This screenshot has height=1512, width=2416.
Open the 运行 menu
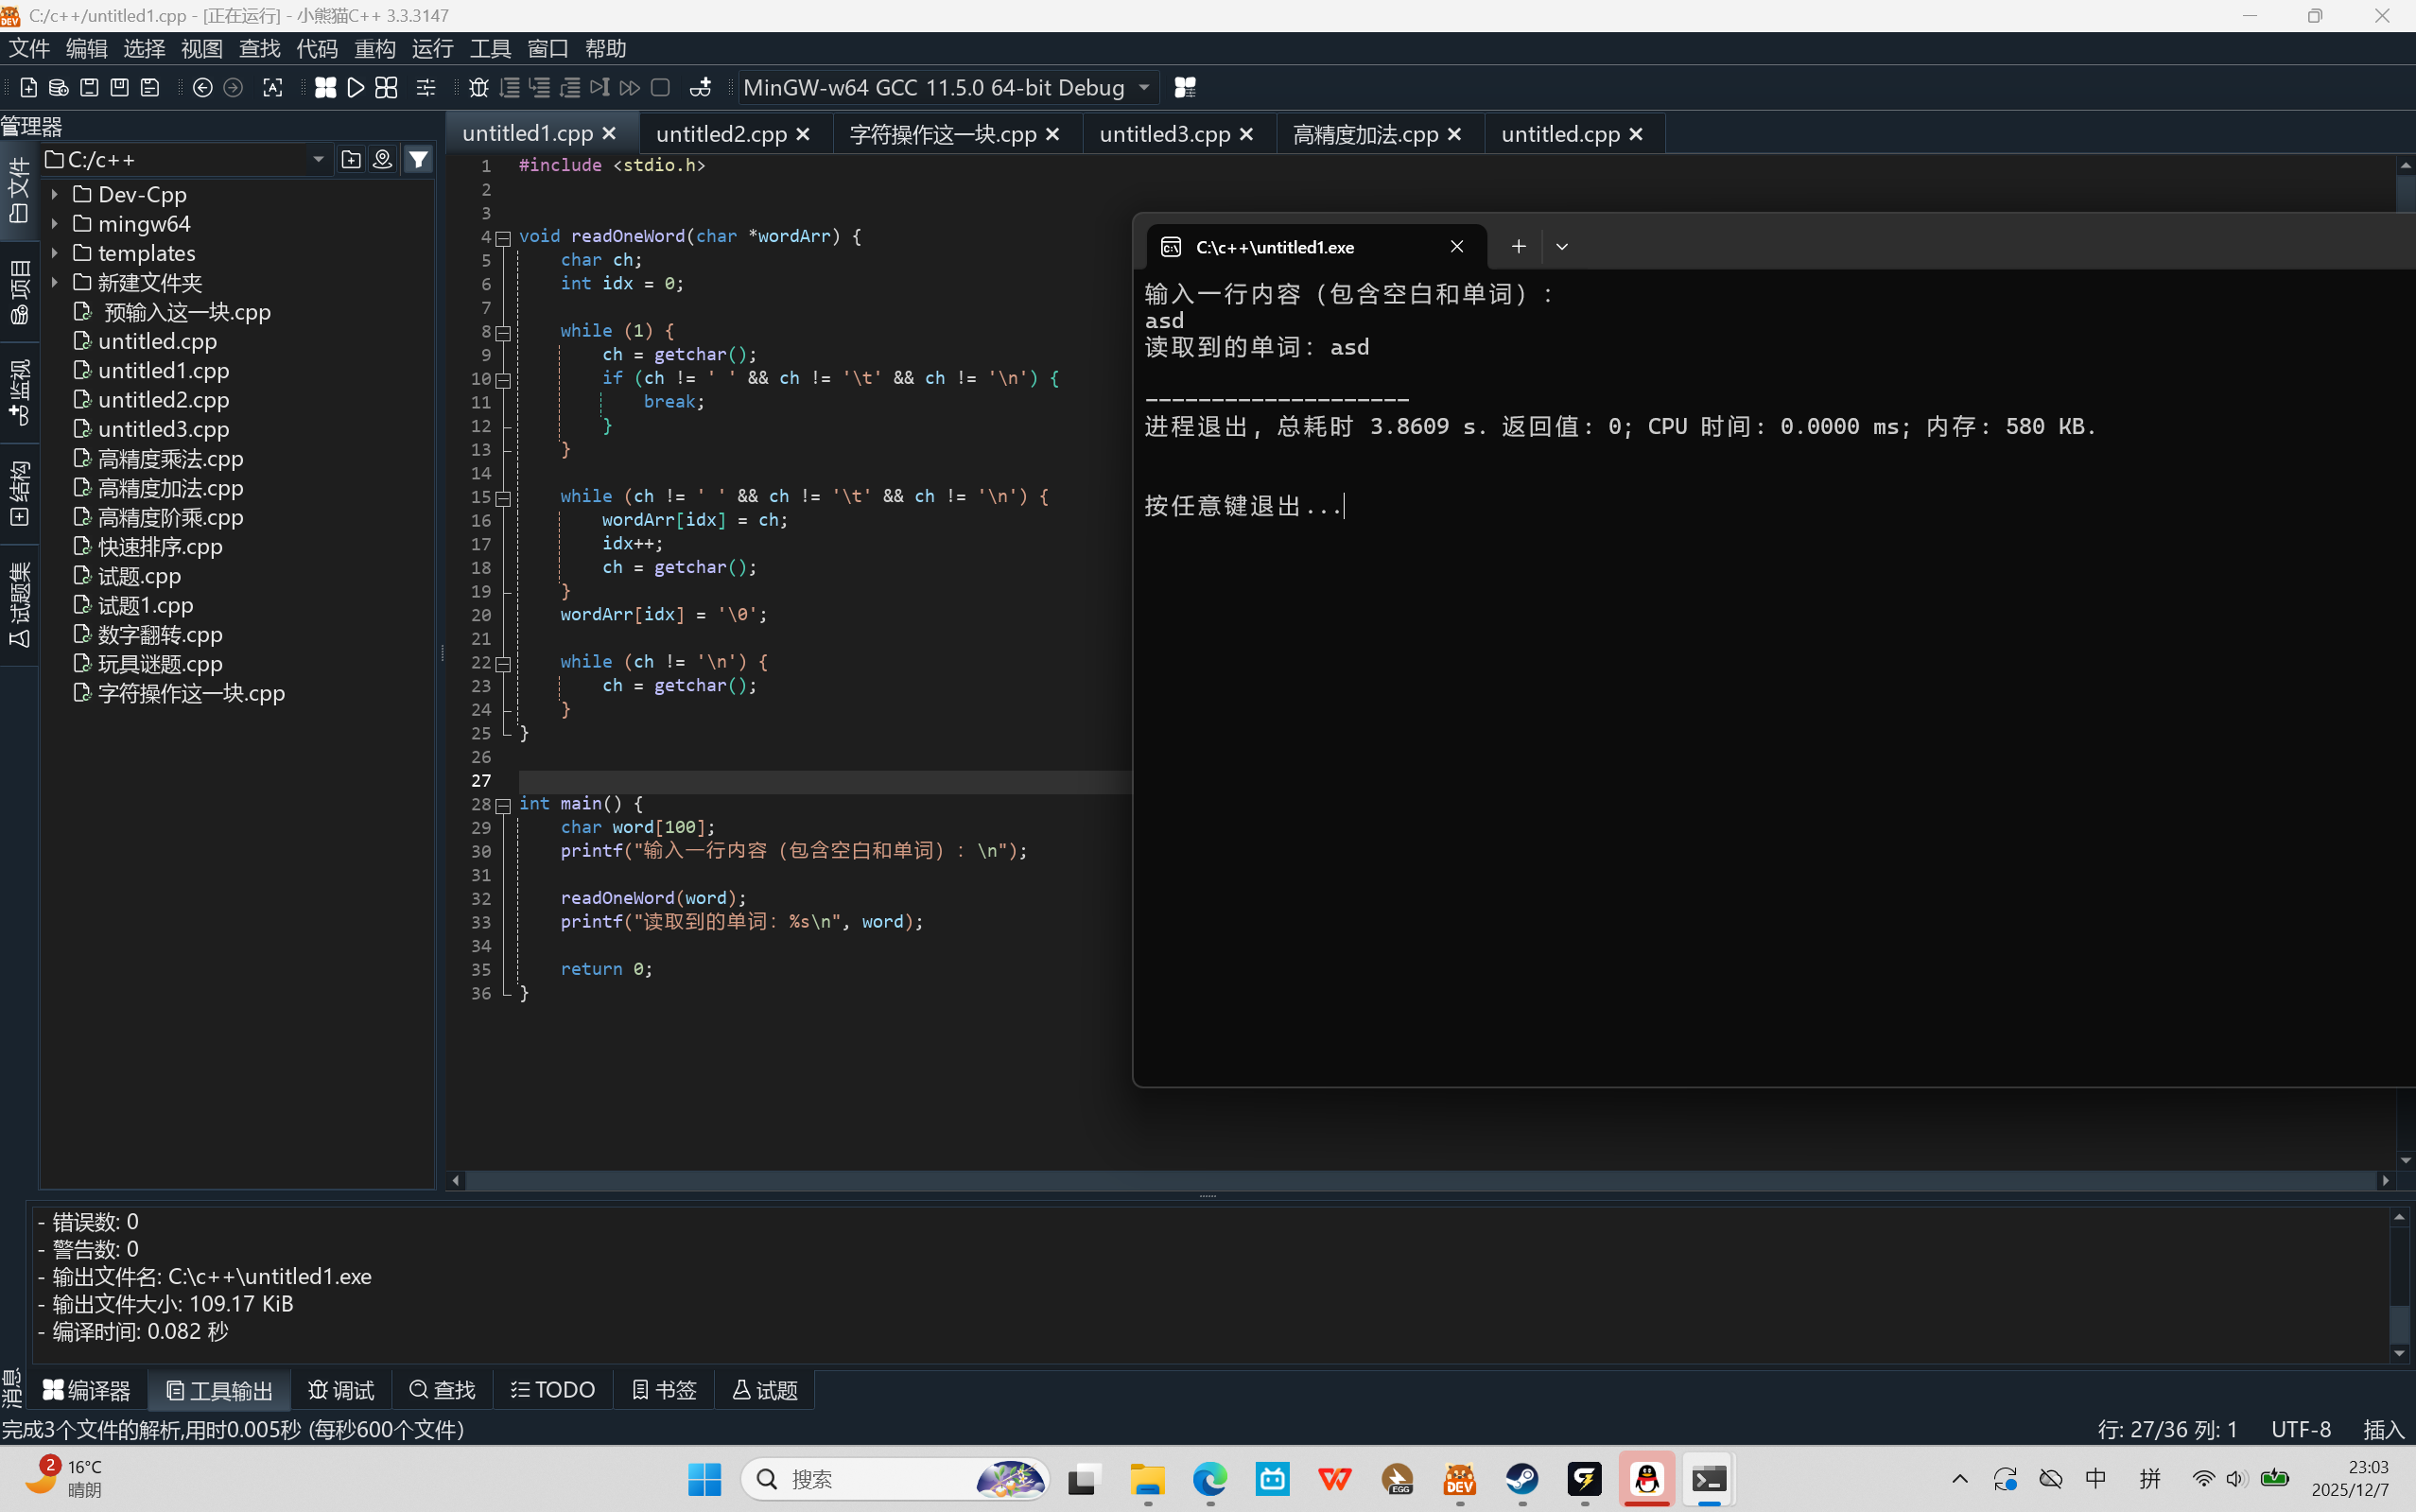432,49
